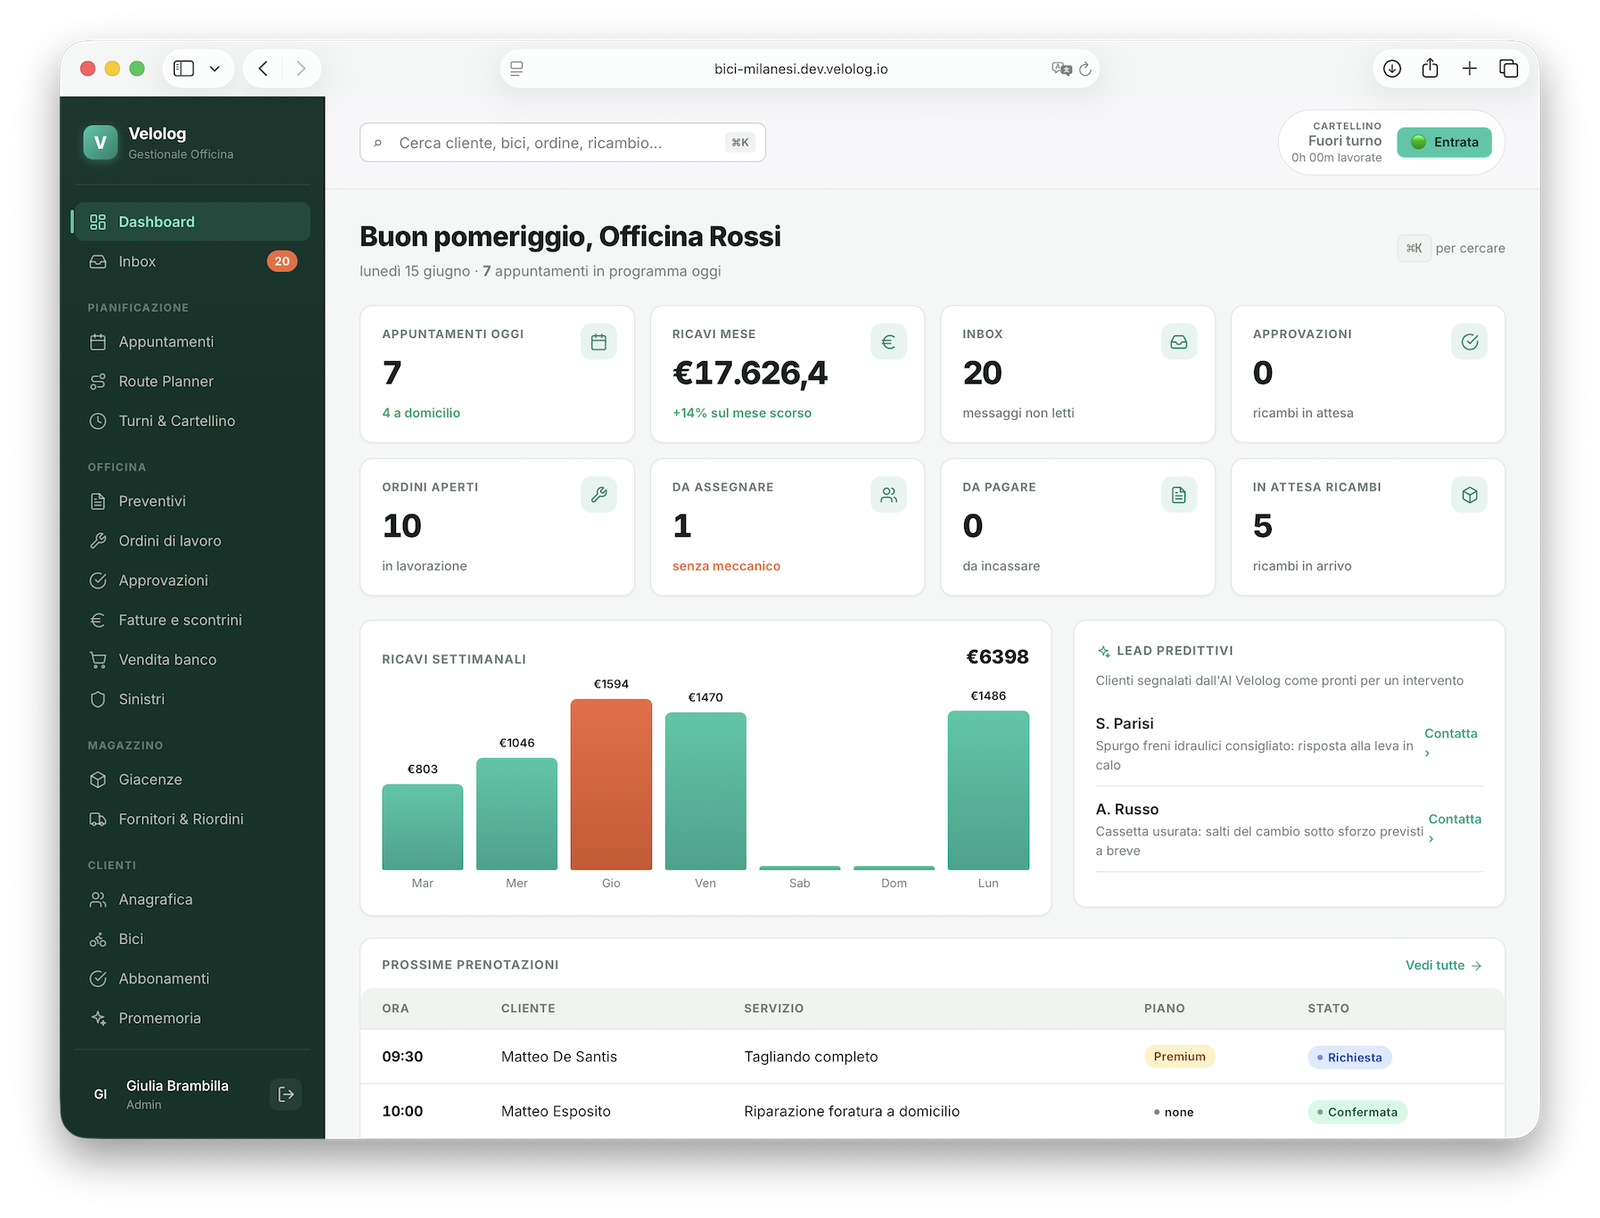Click the Safari address bar URL
This screenshot has width=1600, height=1218.
[801, 69]
